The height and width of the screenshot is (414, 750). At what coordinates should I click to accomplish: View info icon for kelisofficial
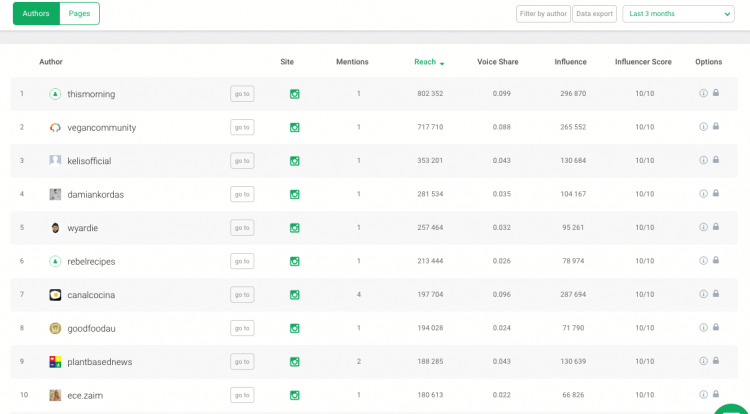click(x=703, y=160)
